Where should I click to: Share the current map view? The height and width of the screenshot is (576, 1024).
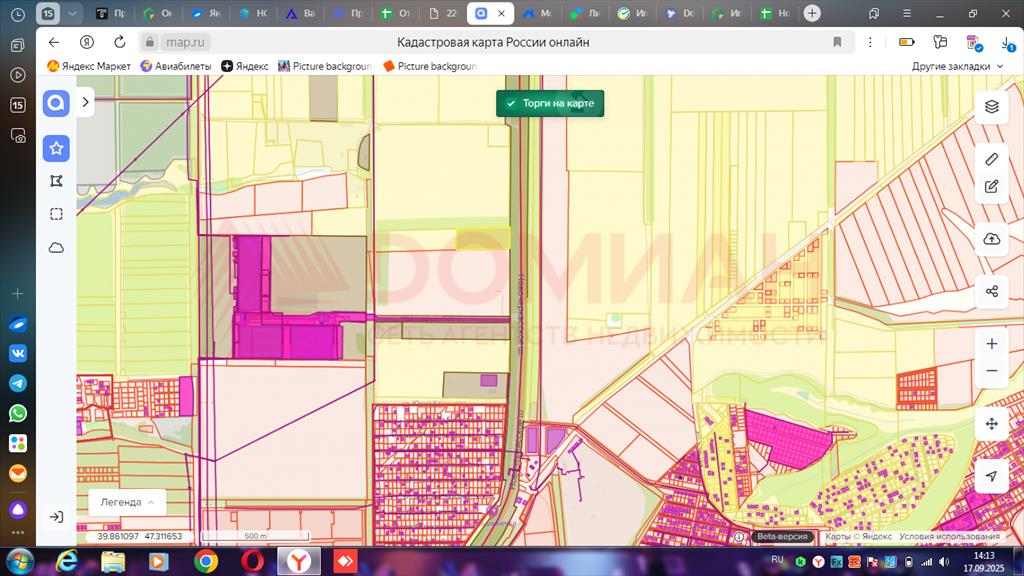991,291
